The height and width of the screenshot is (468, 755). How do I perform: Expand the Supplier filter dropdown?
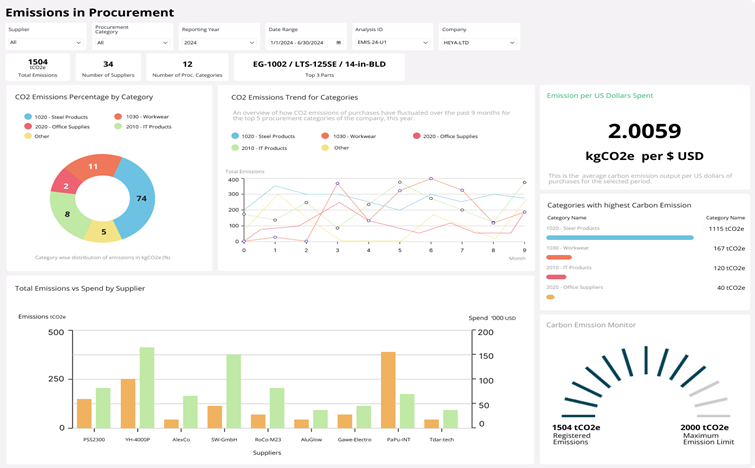point(78,43)
